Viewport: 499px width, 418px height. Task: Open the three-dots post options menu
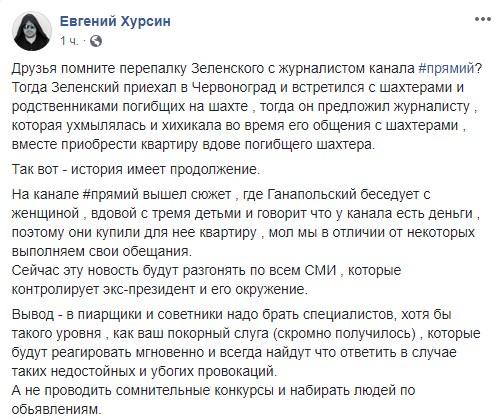coord(482,19)
